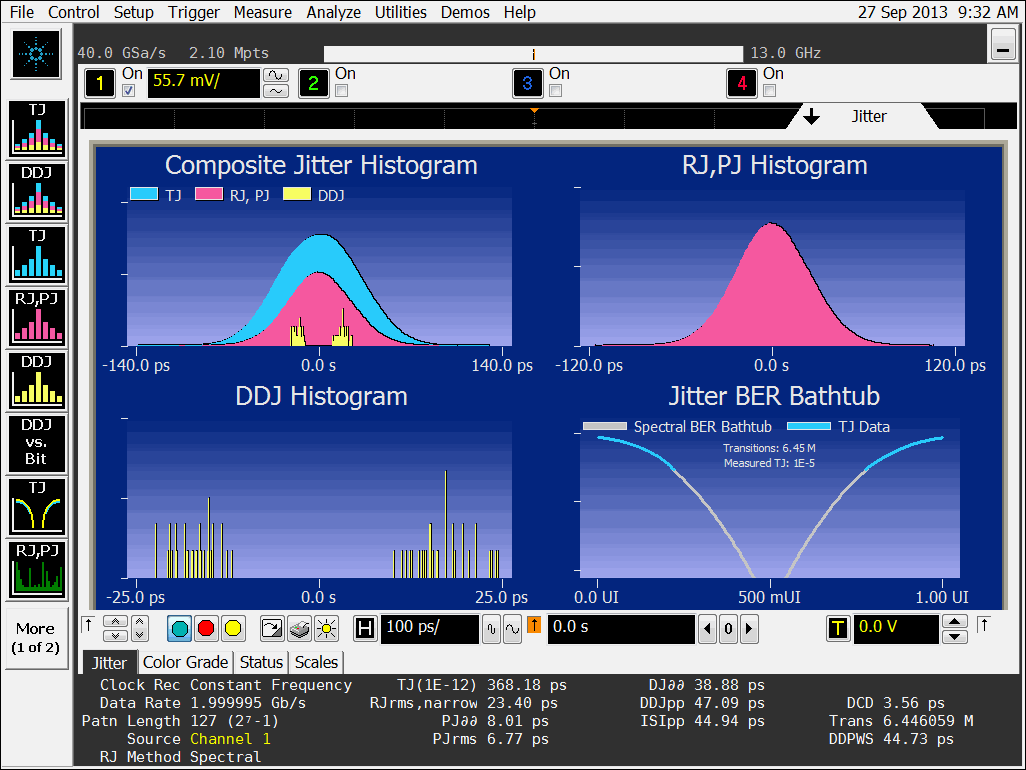Viewport: 1026px width, 770px height.
Task: Click the Jitter window dropdown arrow tab
Action: (811, 116)
